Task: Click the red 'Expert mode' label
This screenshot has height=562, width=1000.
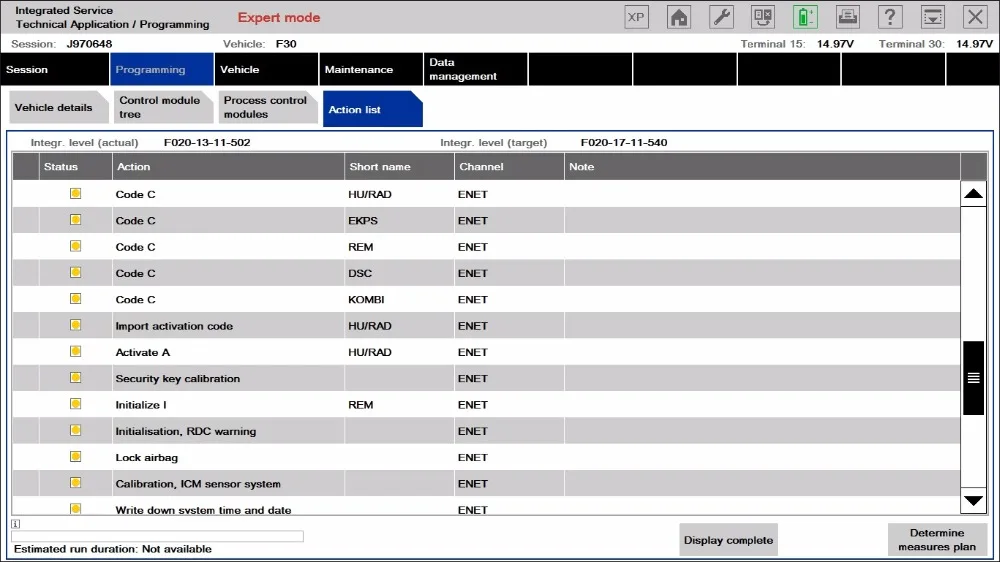Action: point(279,18)
